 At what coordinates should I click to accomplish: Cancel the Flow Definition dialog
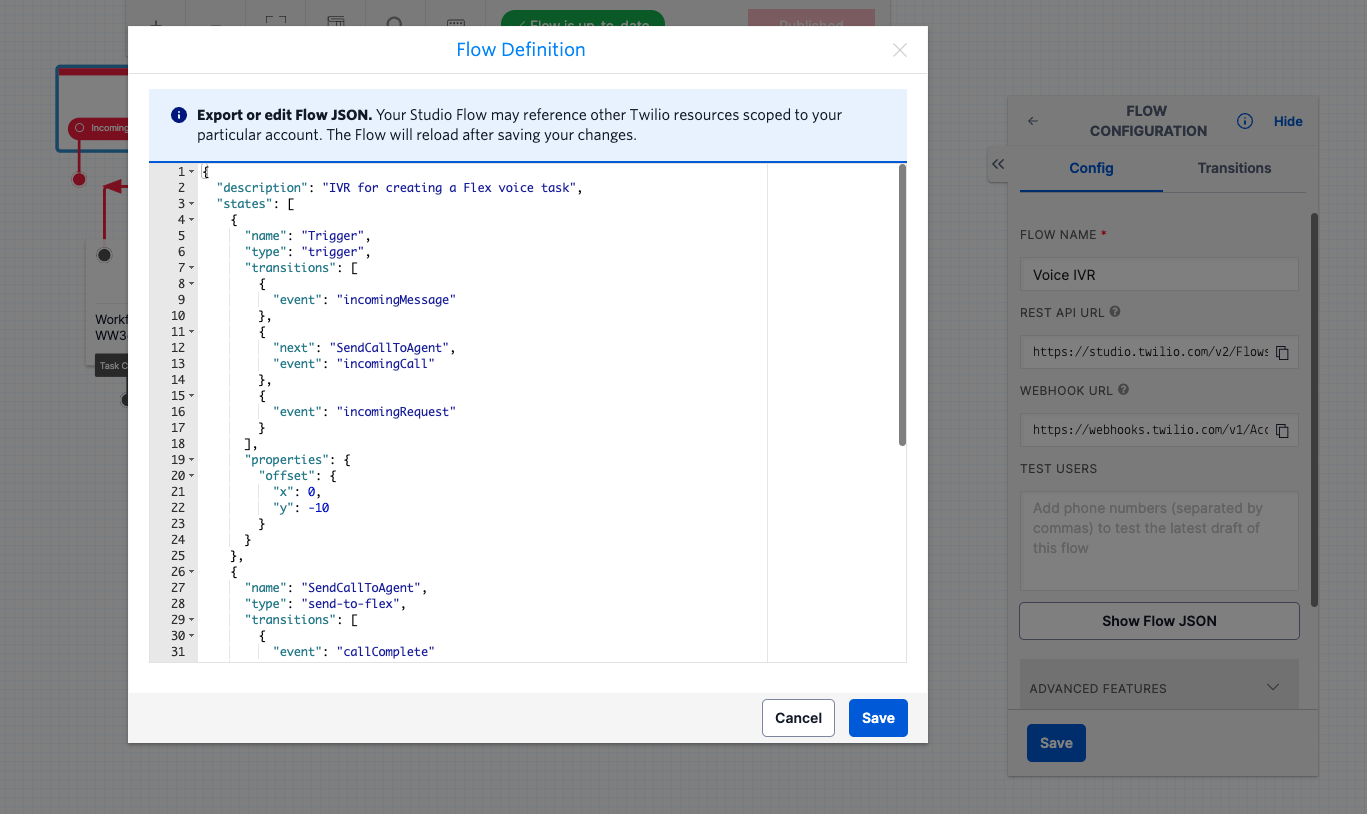point(798,718)
